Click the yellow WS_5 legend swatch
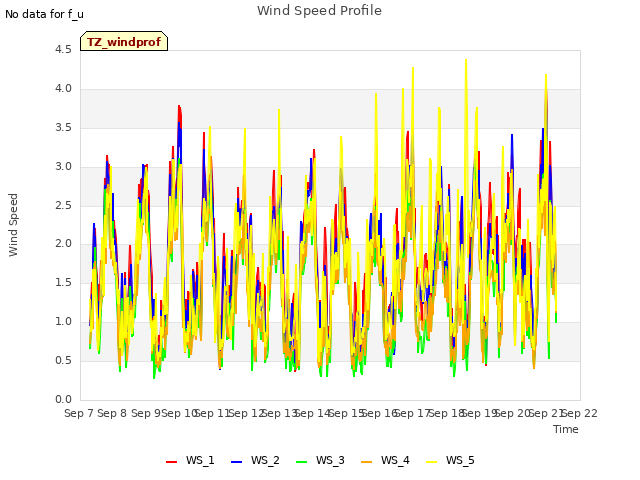Image resolution: width=640 pixels, height=480 pixels. (x=431, y=462)
